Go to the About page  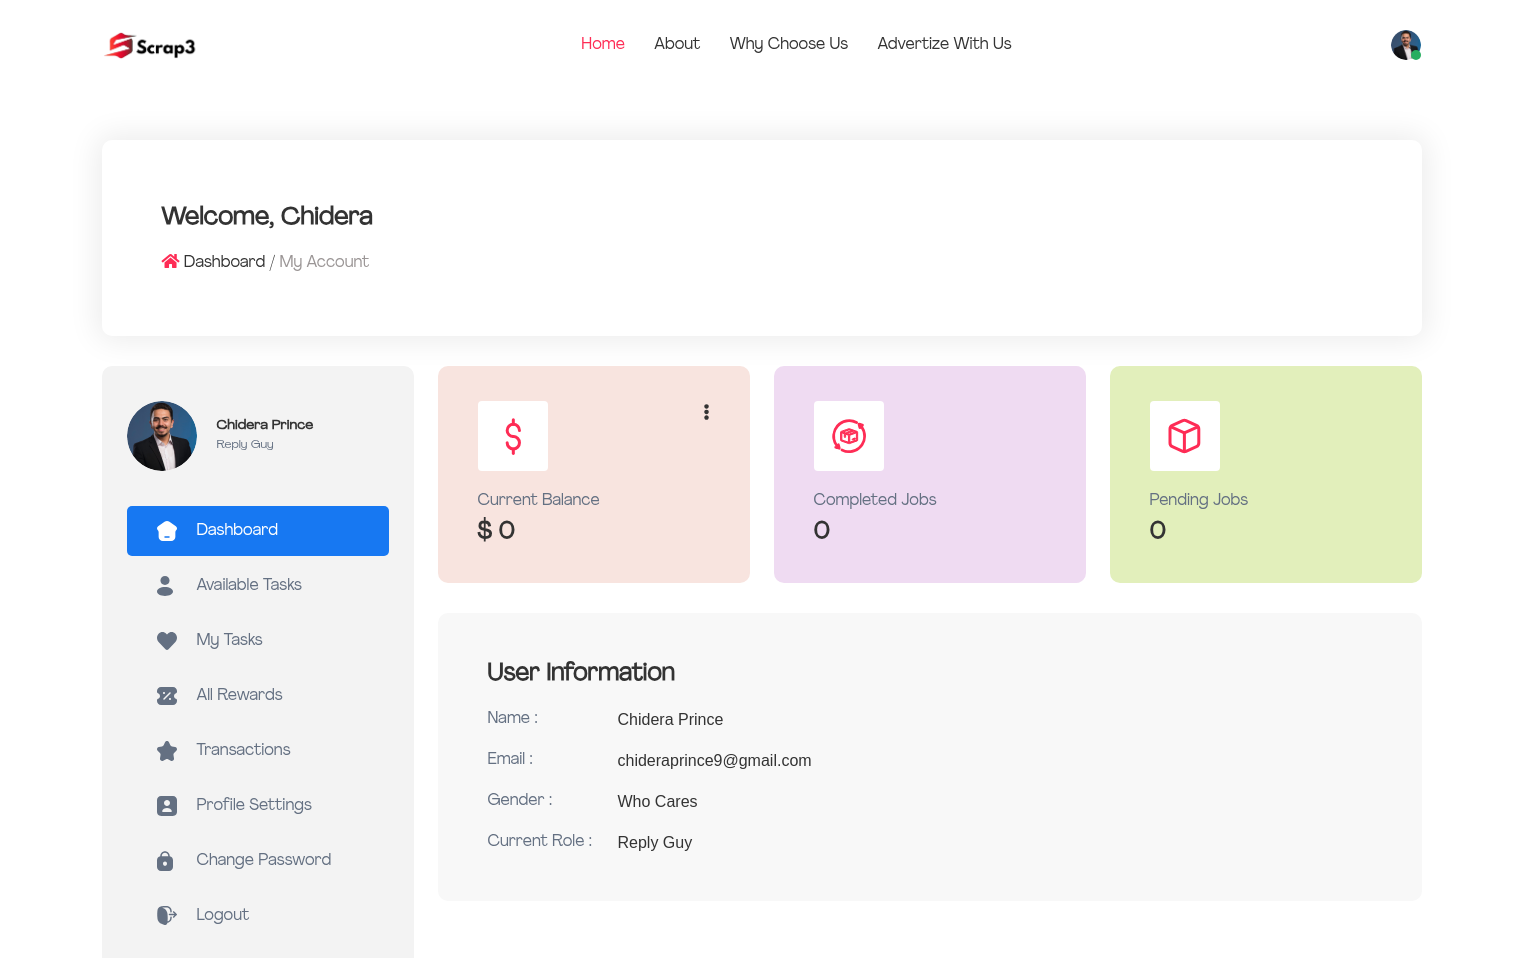(677, 43)
